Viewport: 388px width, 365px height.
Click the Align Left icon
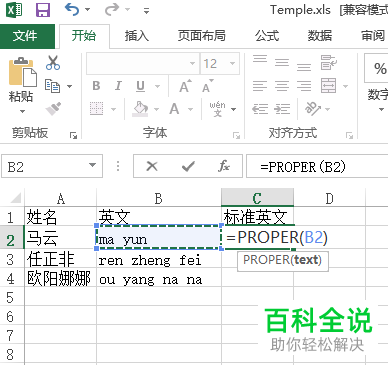[260, 86]
